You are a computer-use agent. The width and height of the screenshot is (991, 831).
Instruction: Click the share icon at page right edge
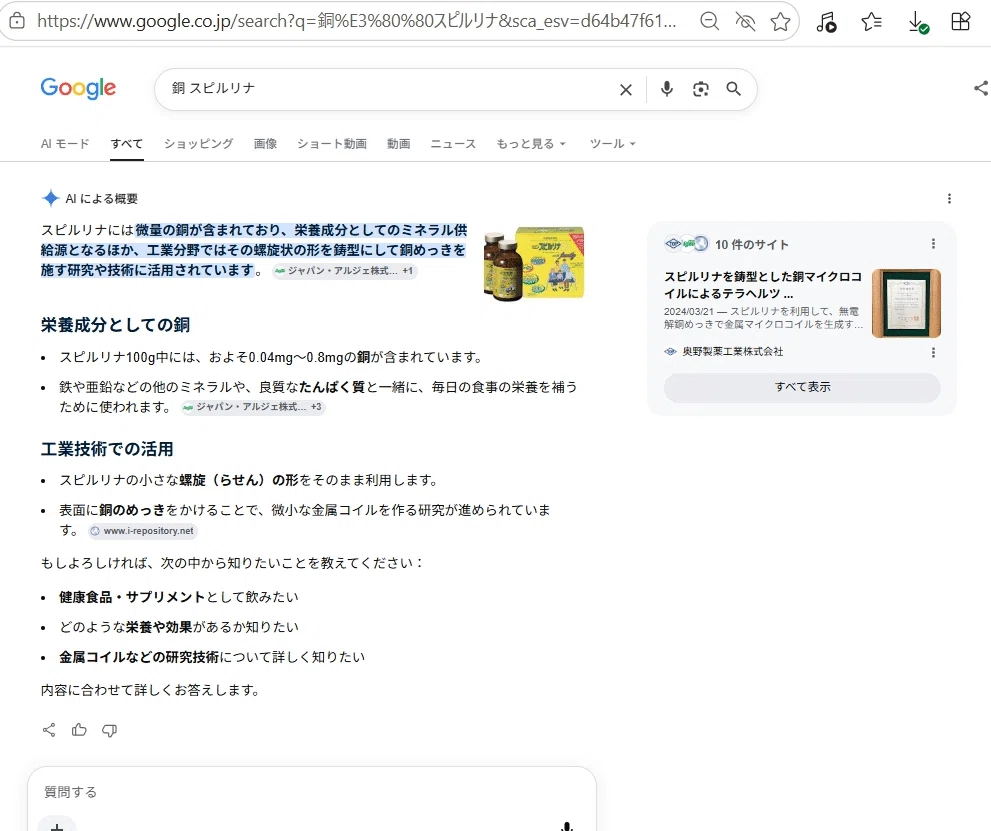[x=982, y=88]
